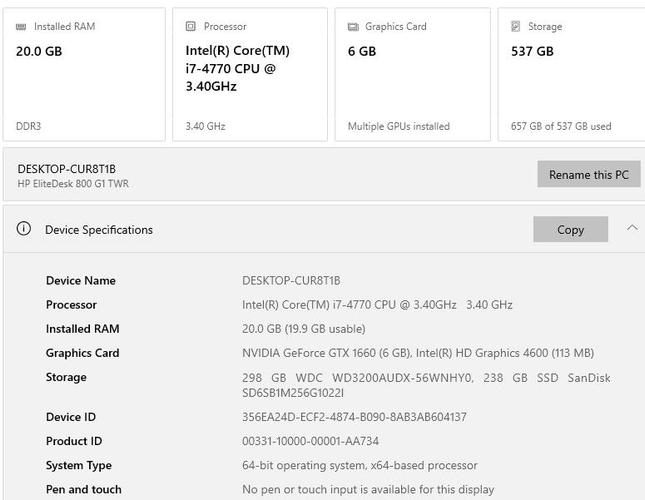The width and height of the screenshot is (645, 500).
Task: Select the 537 GB storage value
Action: tap(532, 51)
